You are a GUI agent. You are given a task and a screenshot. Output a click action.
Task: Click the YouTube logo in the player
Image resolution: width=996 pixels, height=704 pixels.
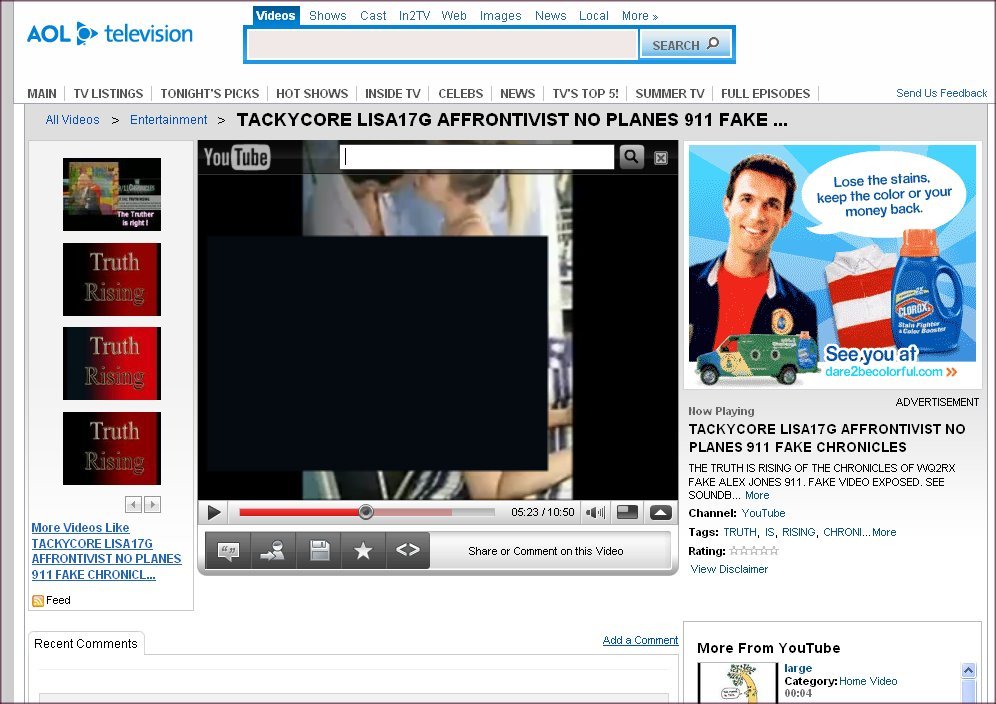coord(236,157)
